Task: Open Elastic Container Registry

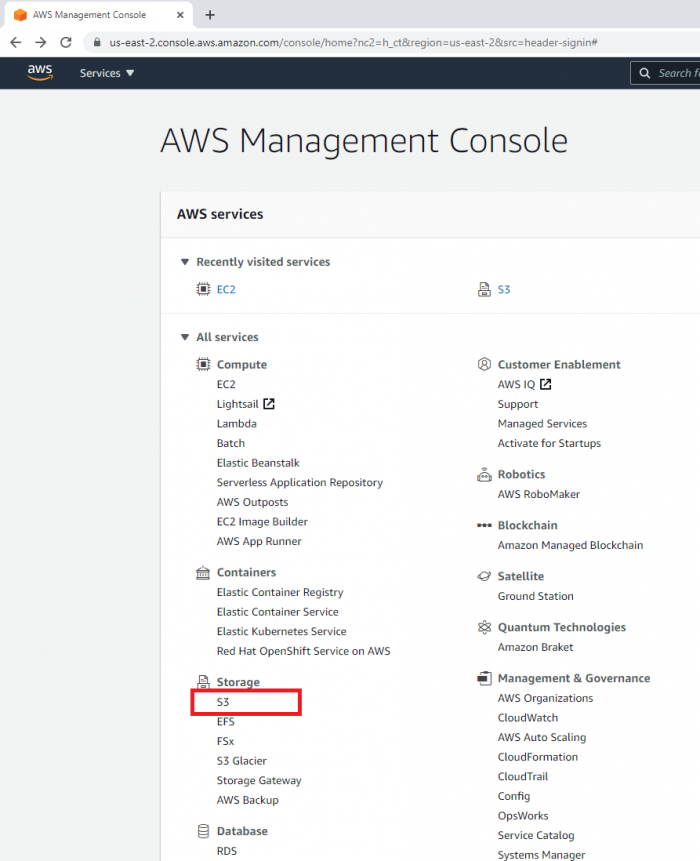Action: click(280, 592)
